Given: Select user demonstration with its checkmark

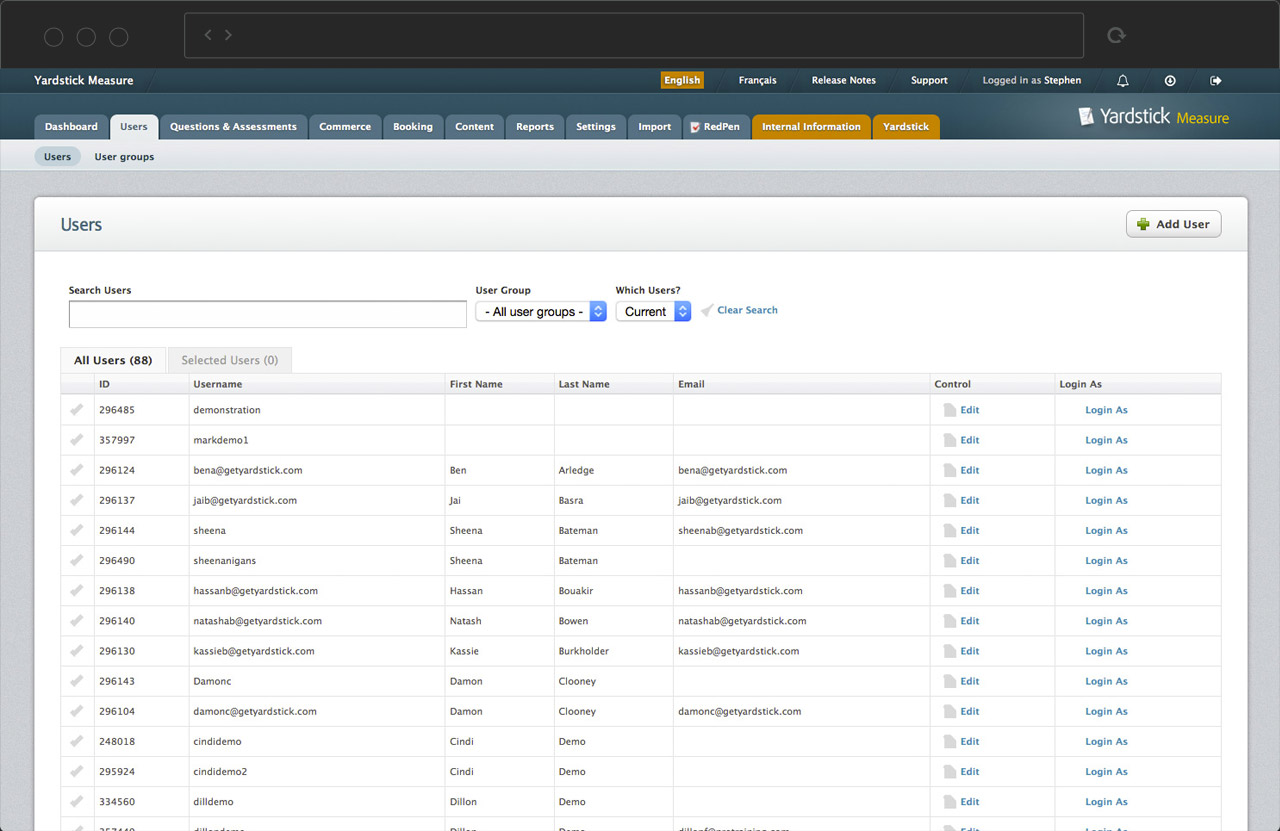Looking at the screenshot, I should pyautogui.click(x=77, y=409).
